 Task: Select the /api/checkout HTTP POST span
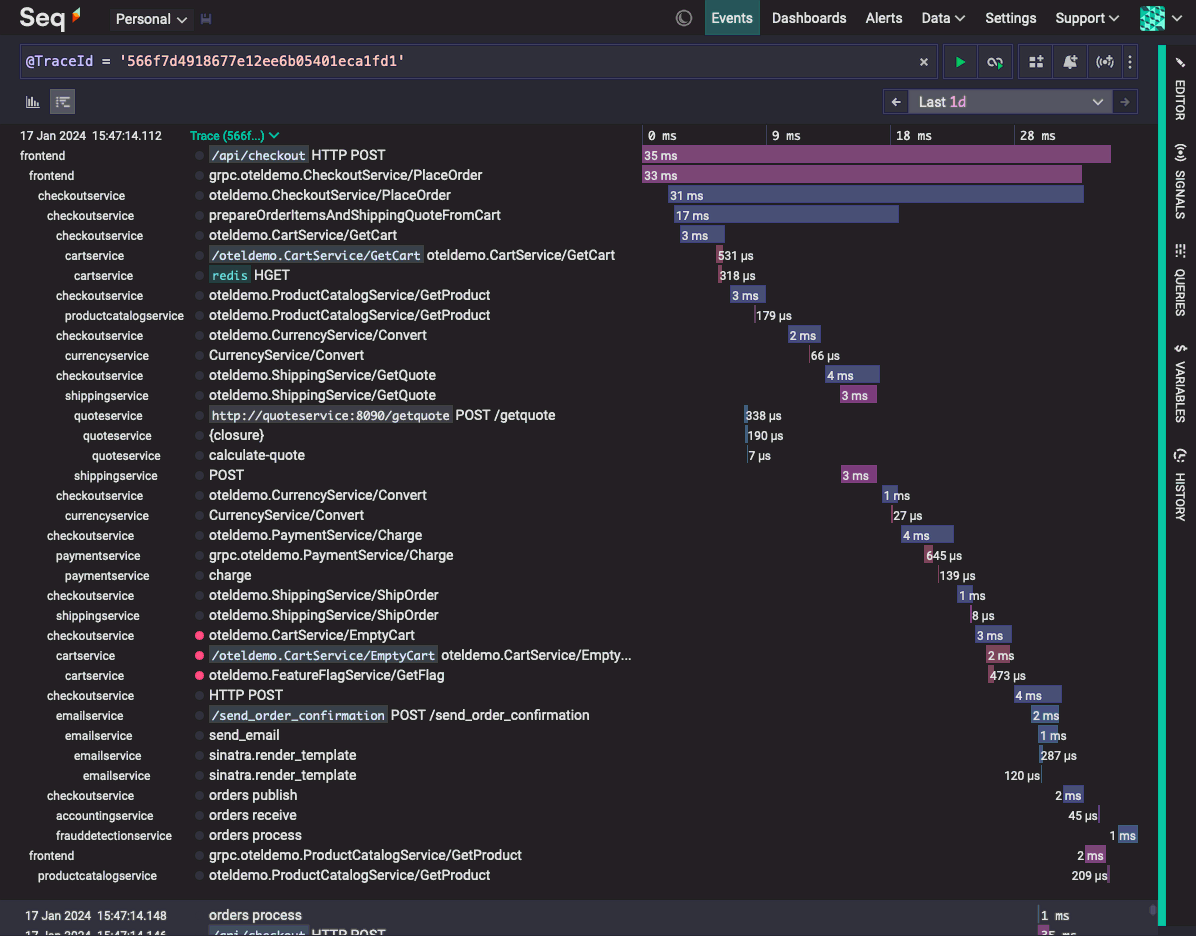click(297, 156)
